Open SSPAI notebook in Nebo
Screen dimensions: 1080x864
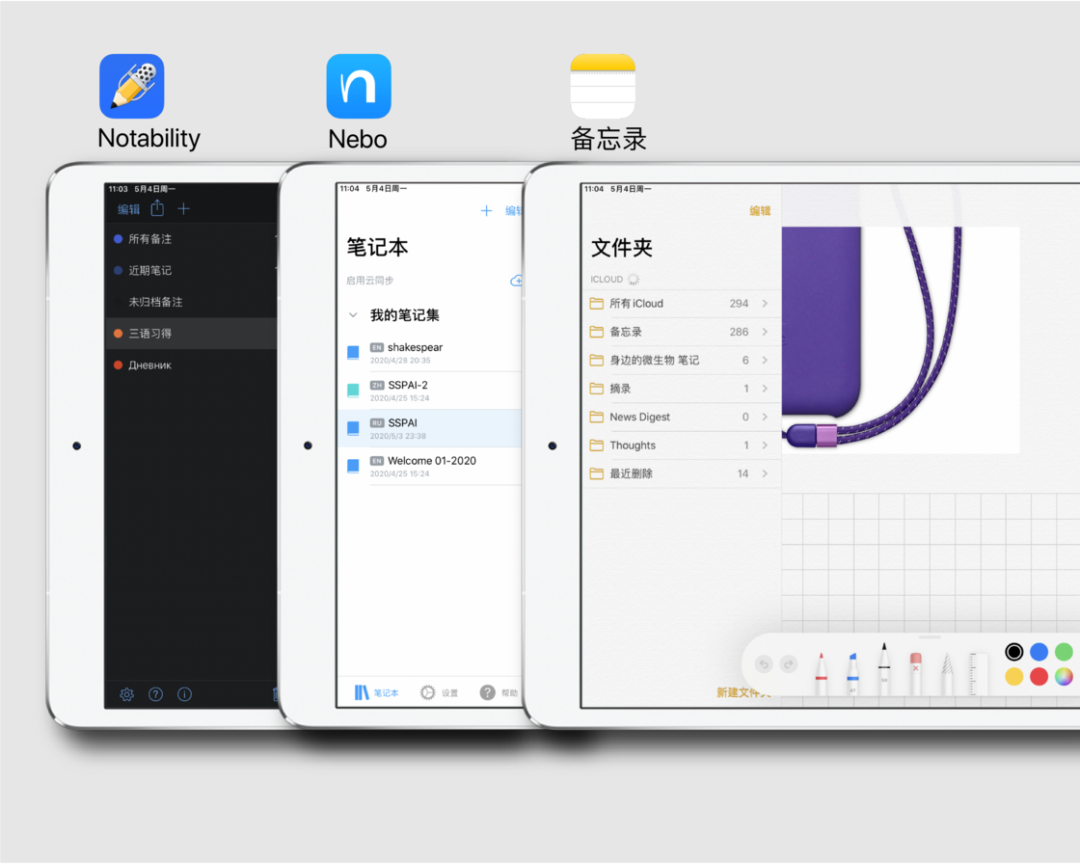[x=430, y=429]
